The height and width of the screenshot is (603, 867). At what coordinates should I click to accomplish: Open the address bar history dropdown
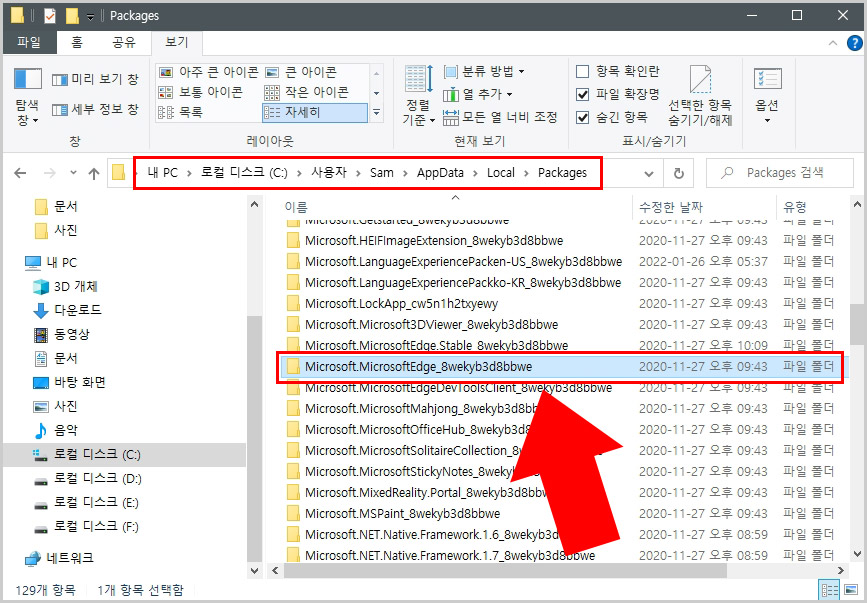tap(649, 174)
